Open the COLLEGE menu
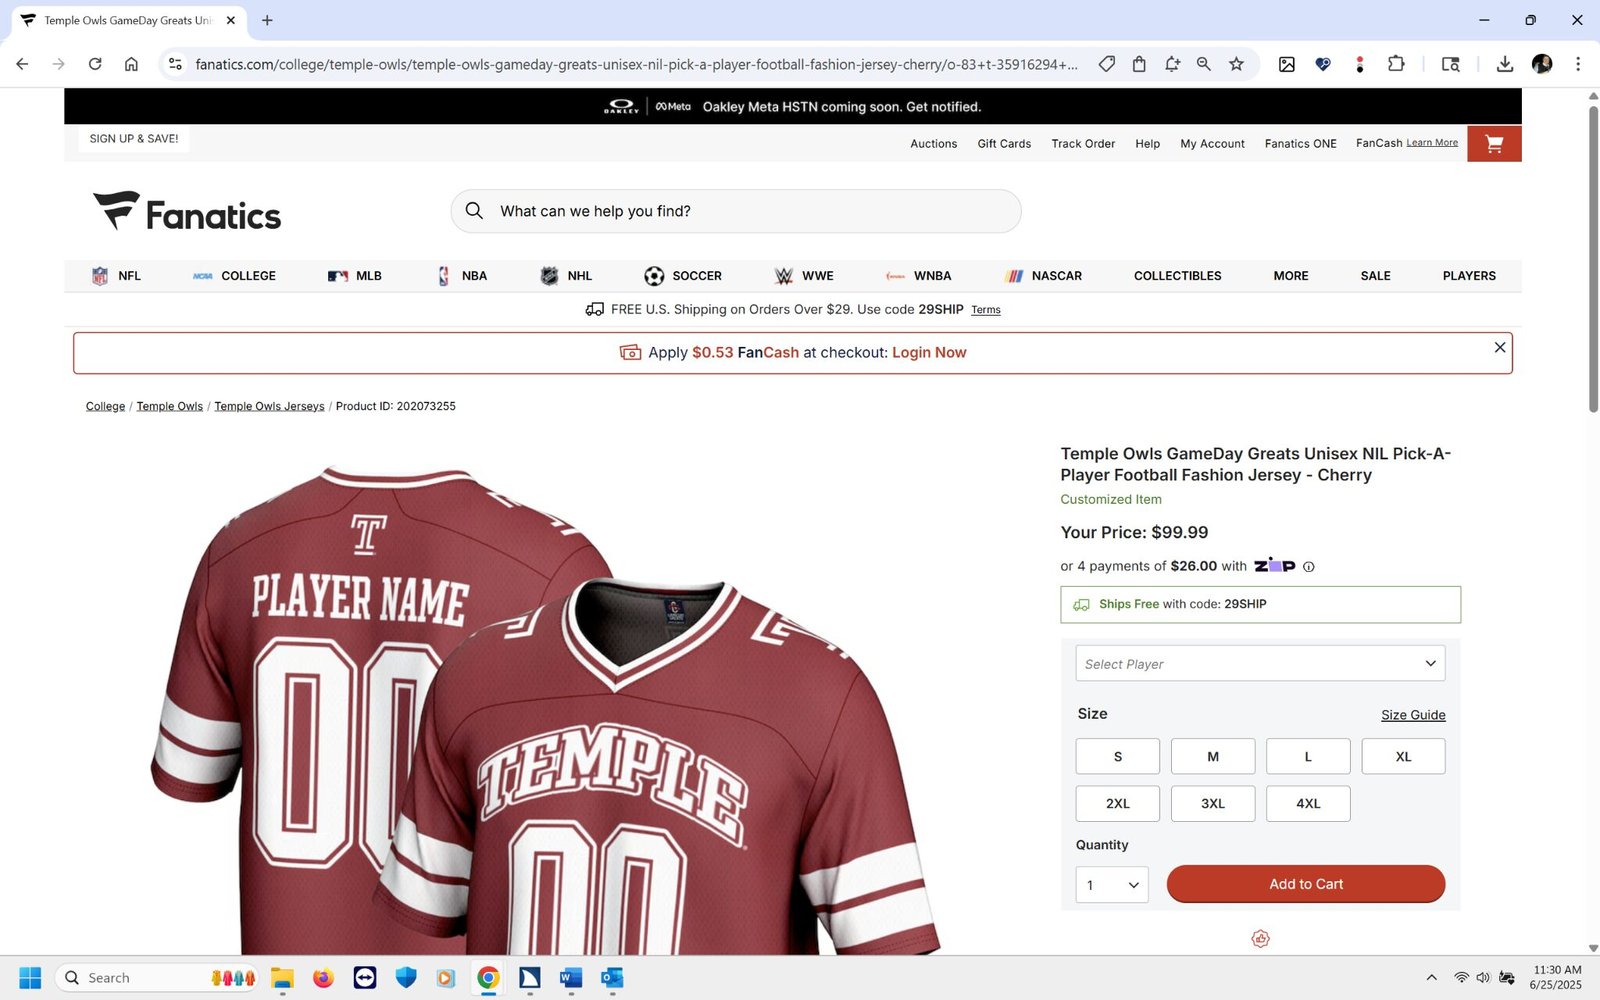The image size is (1600, 1000). [235, 276]
